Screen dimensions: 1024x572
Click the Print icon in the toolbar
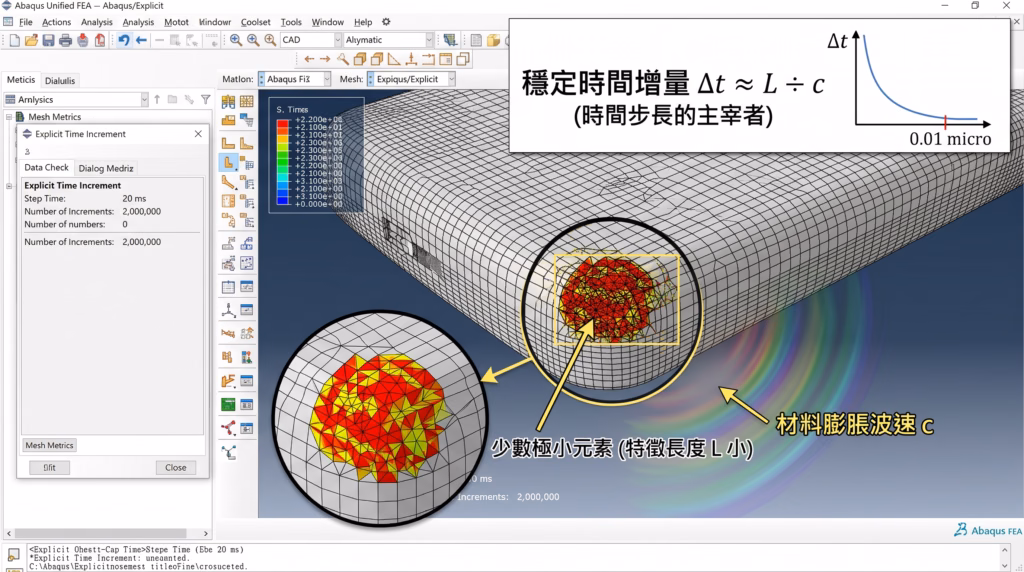pyautogui.click(x=65, y=40)
